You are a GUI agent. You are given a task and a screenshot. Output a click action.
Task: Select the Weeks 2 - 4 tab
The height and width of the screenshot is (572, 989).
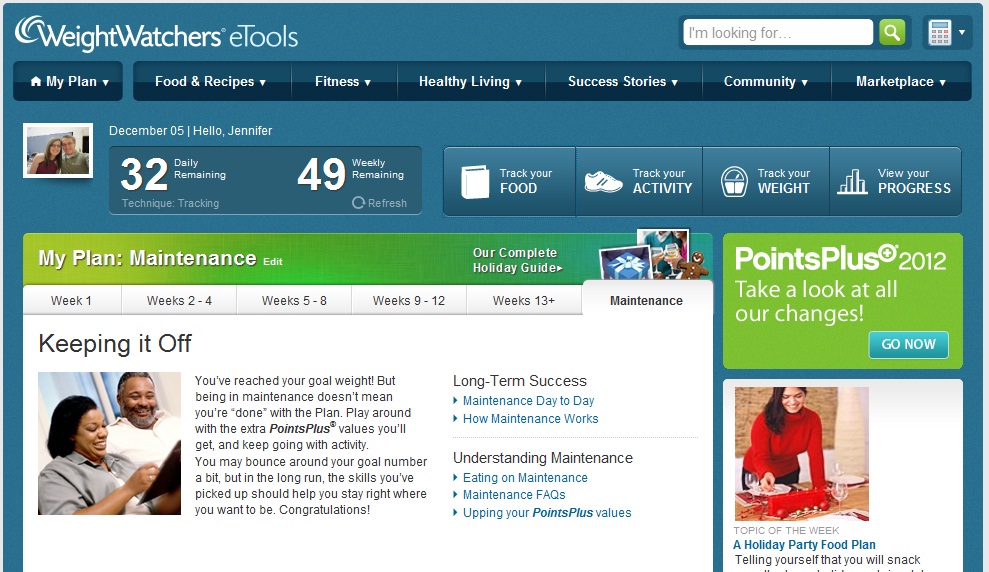(x=179, y=300)
